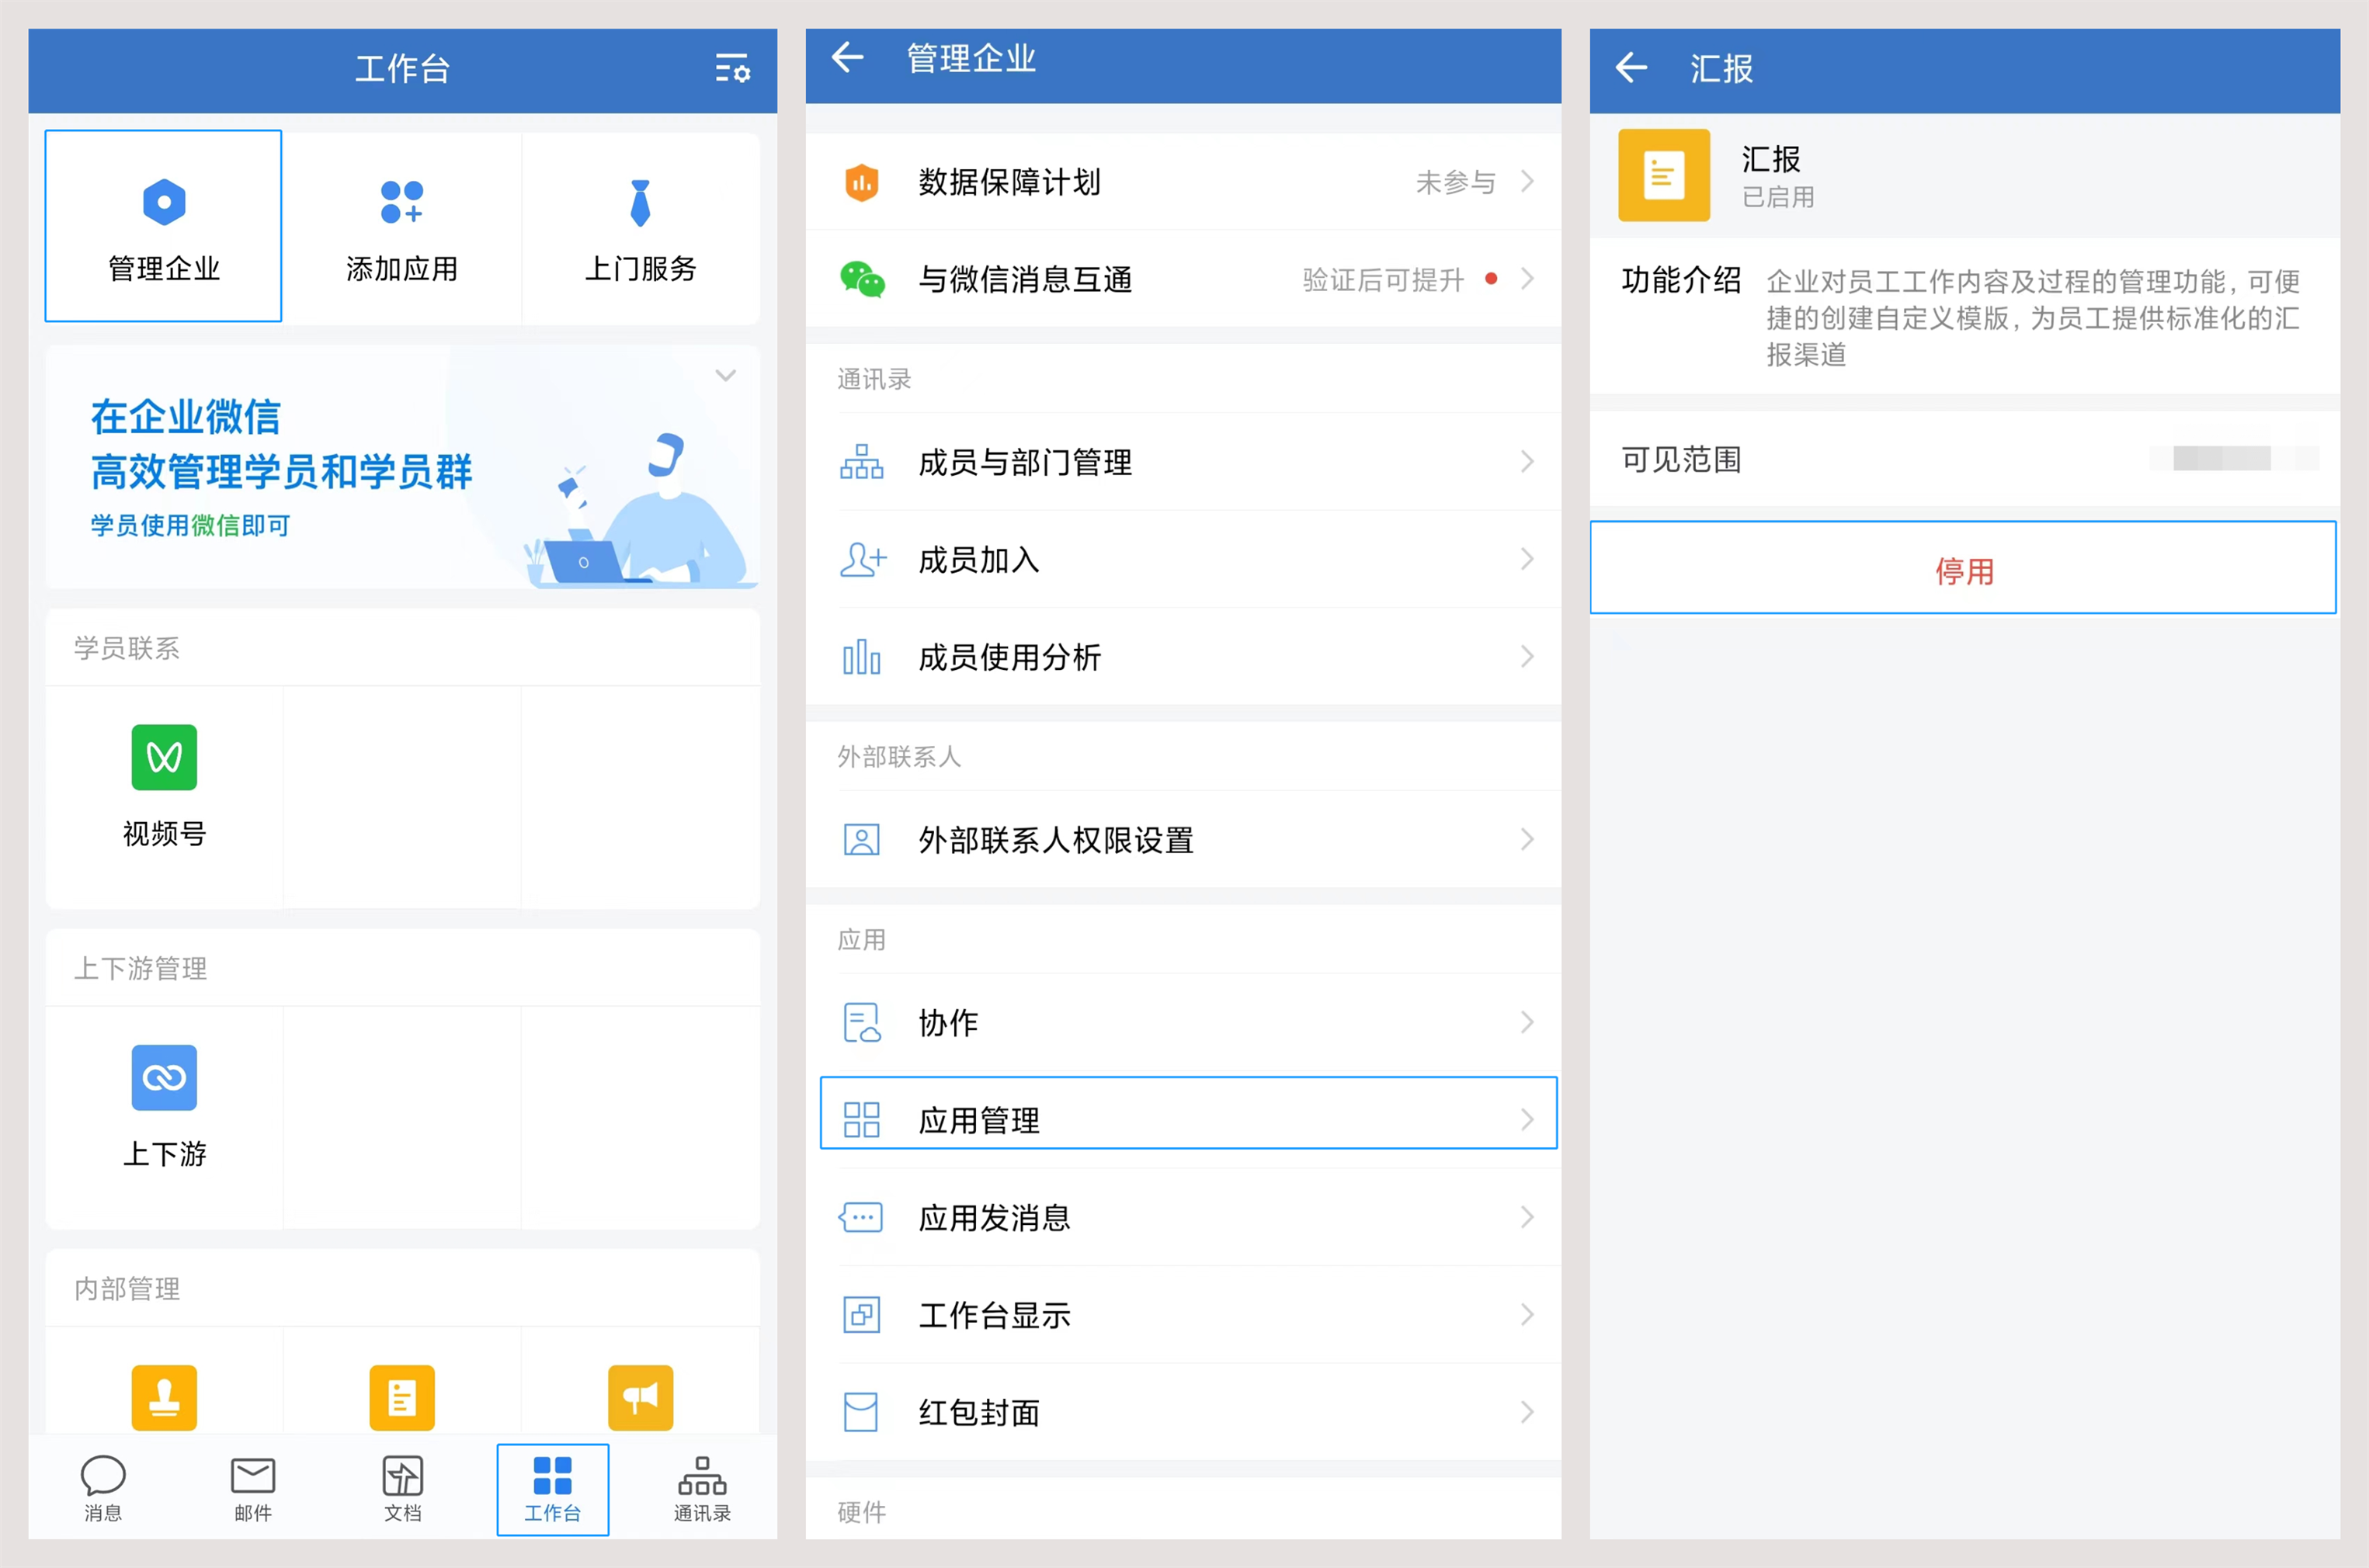The height and width of the screenshot is (1568, 2369).
Task: Click the message bubble icon for 应用发消息
Action: coord(861,1217)
